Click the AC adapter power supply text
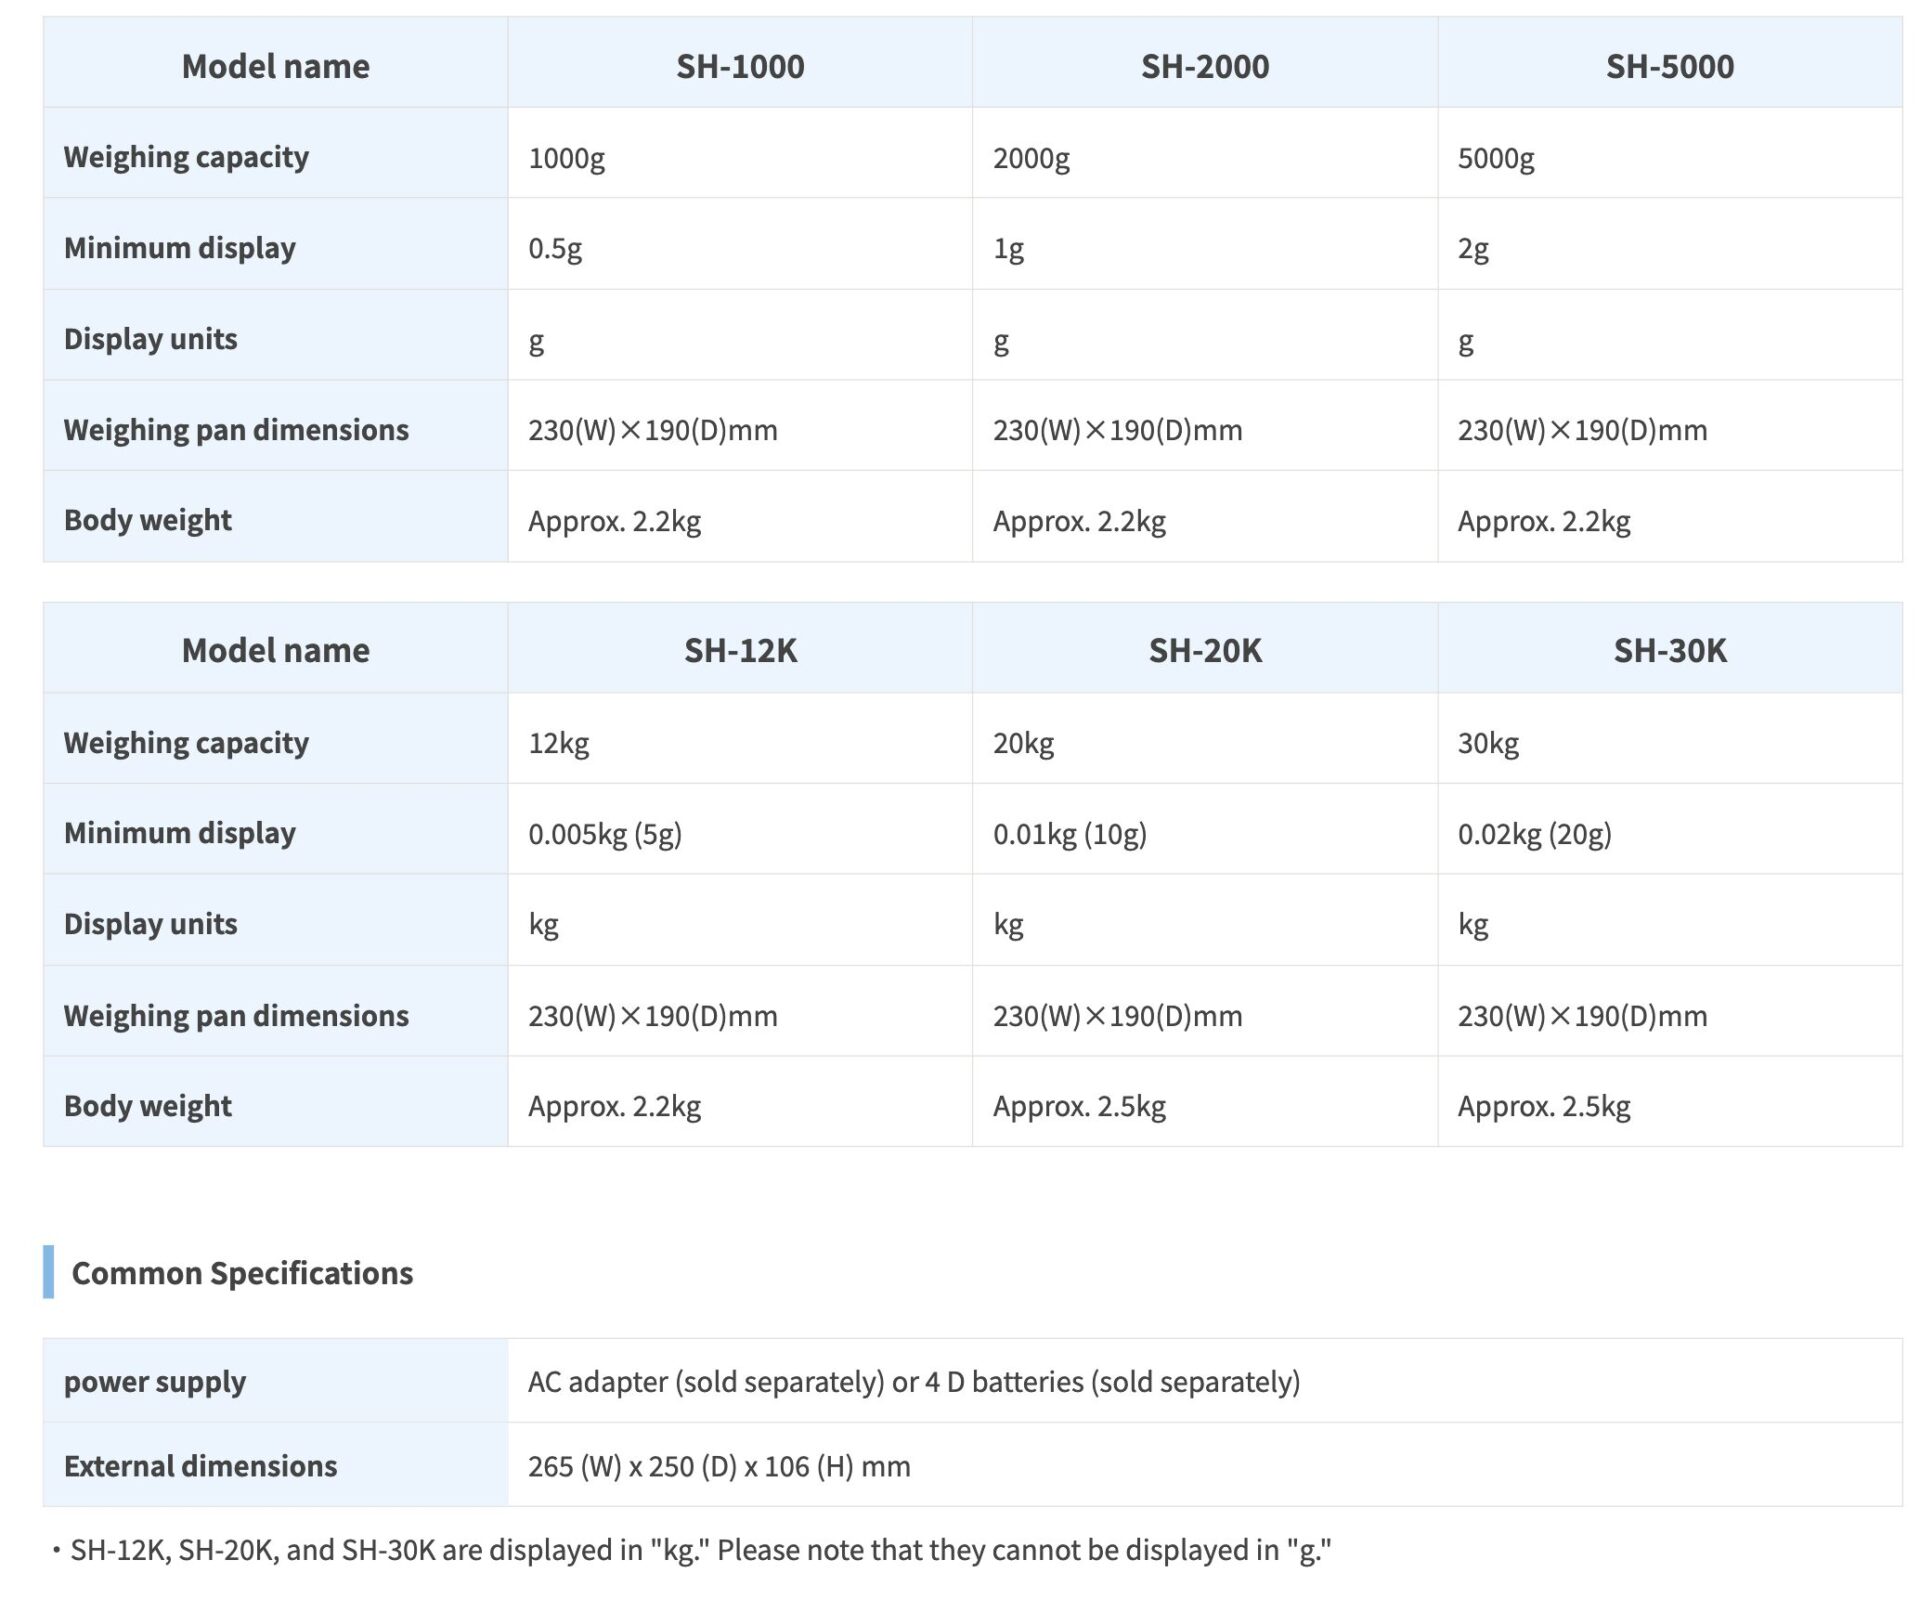 [x=914, y=1381]
